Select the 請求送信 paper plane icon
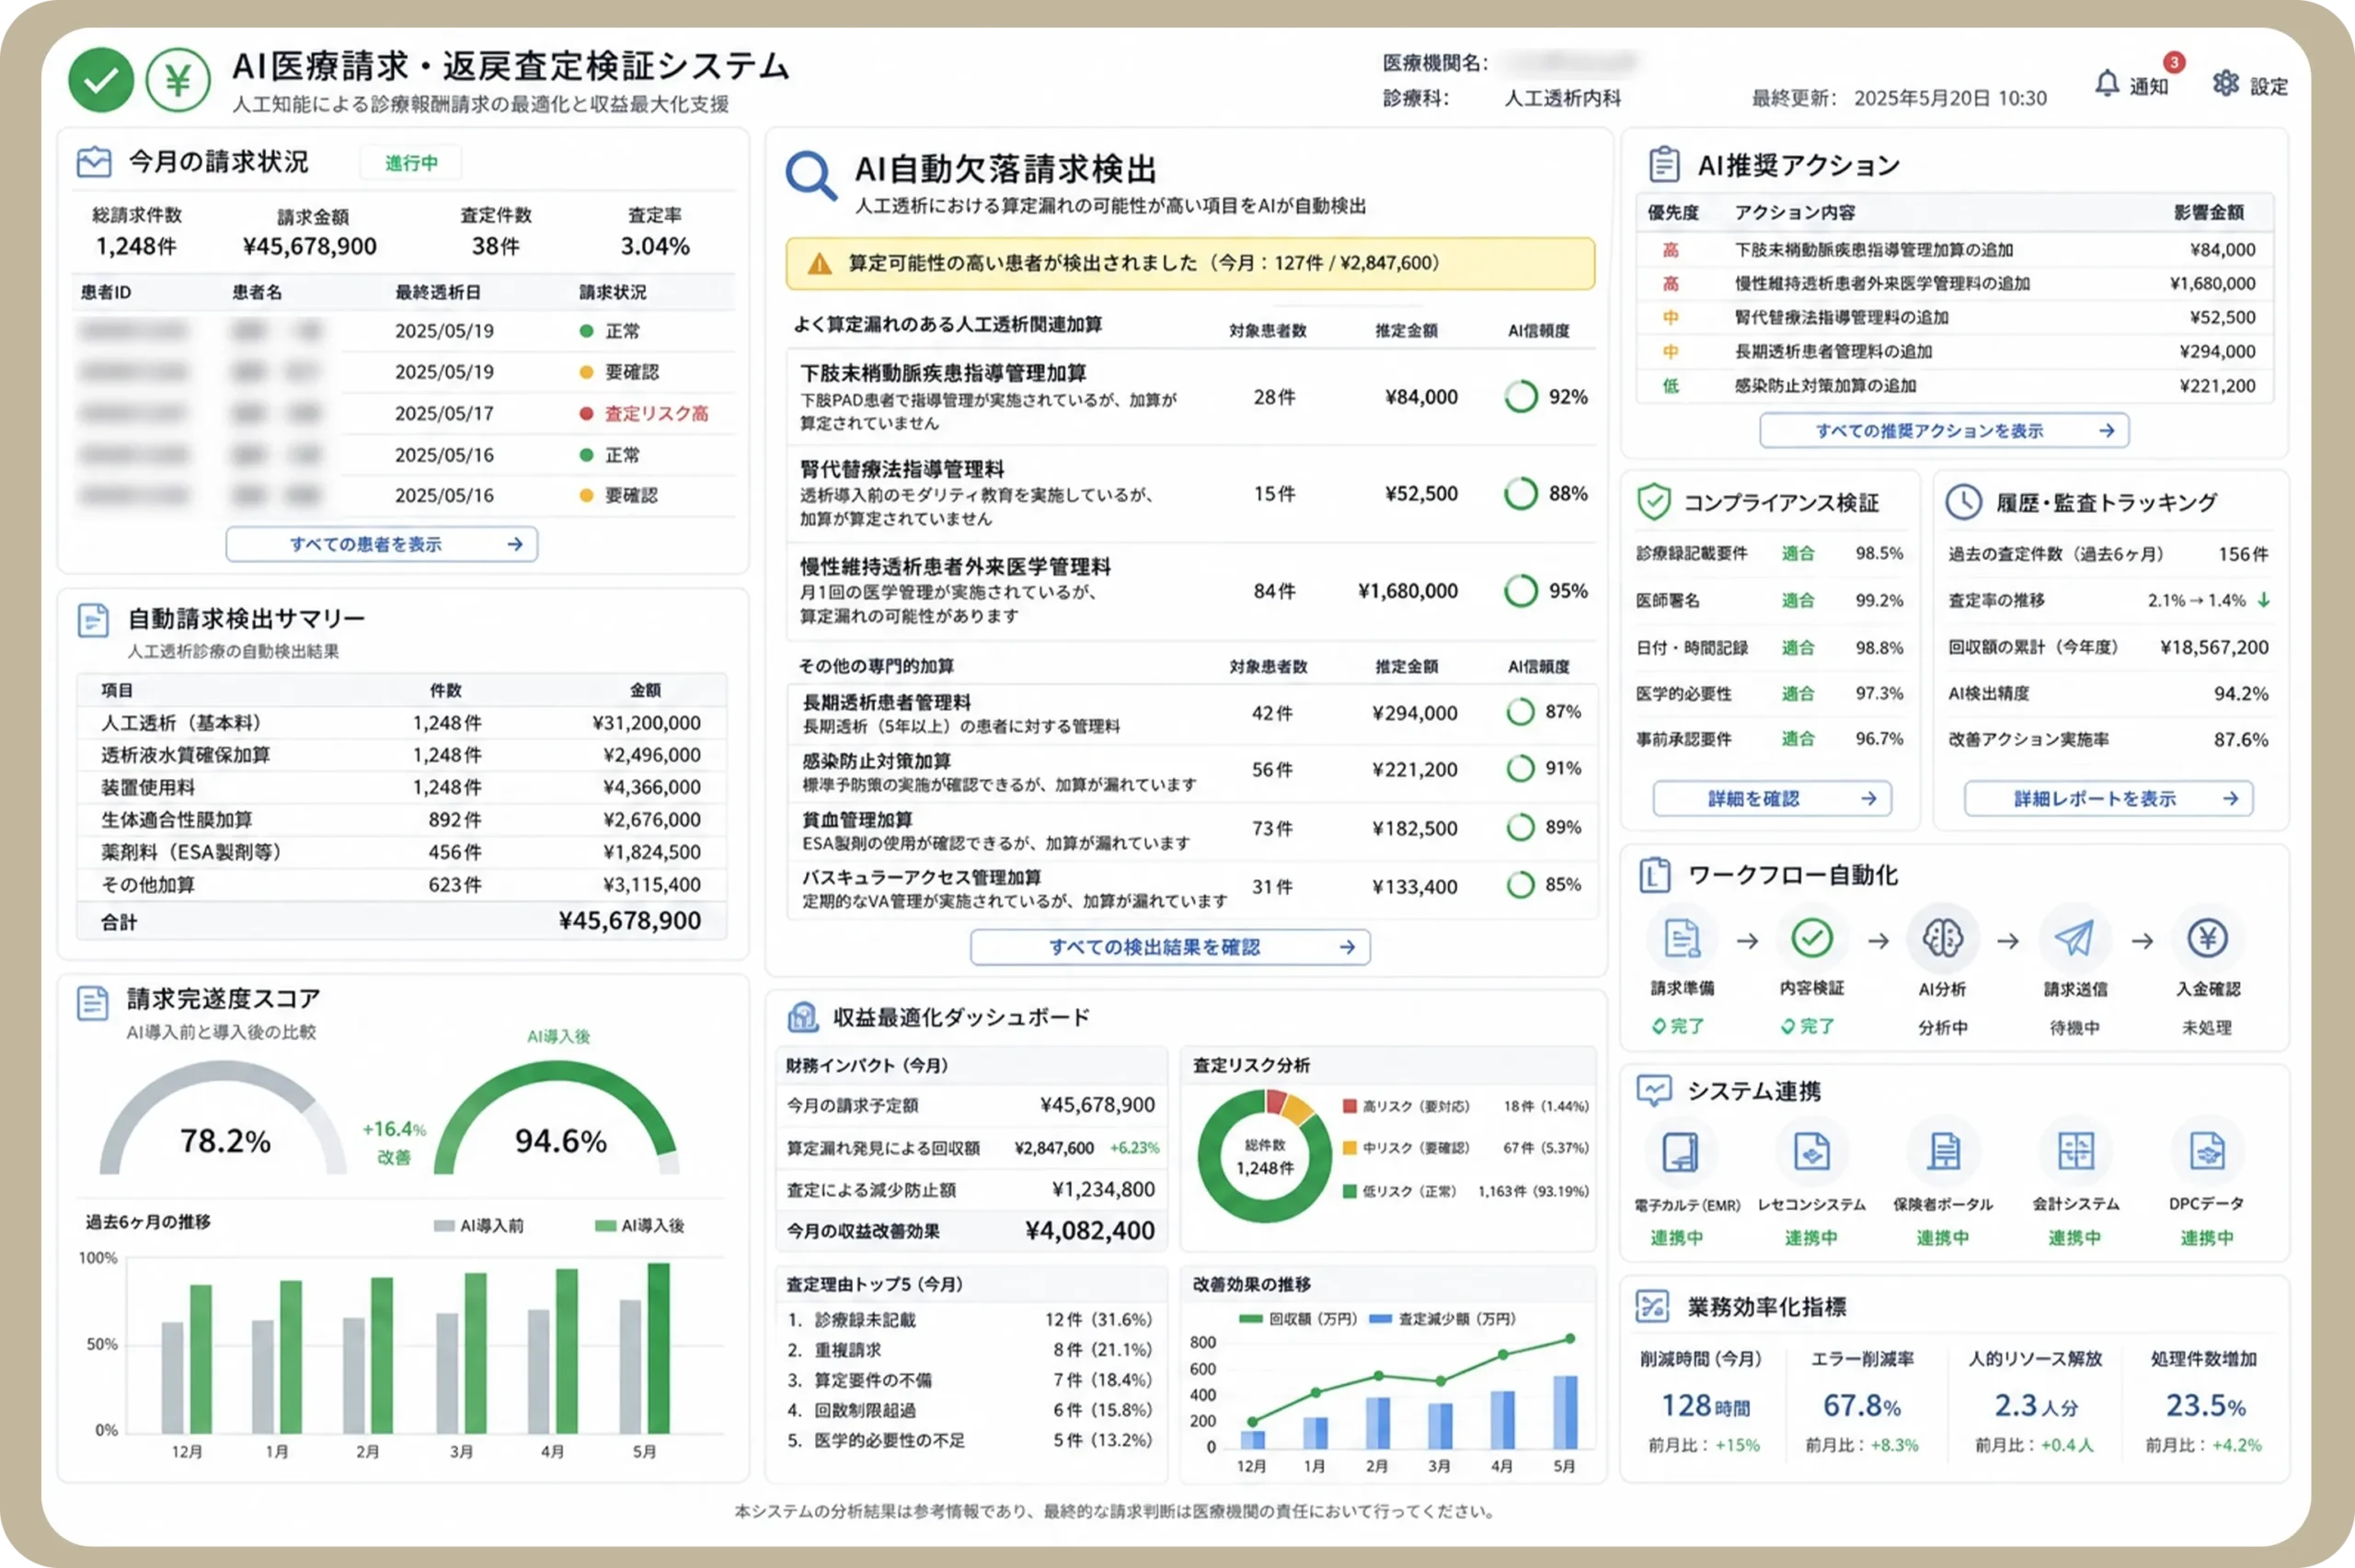The image size is (2355, 1568). pyautogui.click(x=2075, y=939)
